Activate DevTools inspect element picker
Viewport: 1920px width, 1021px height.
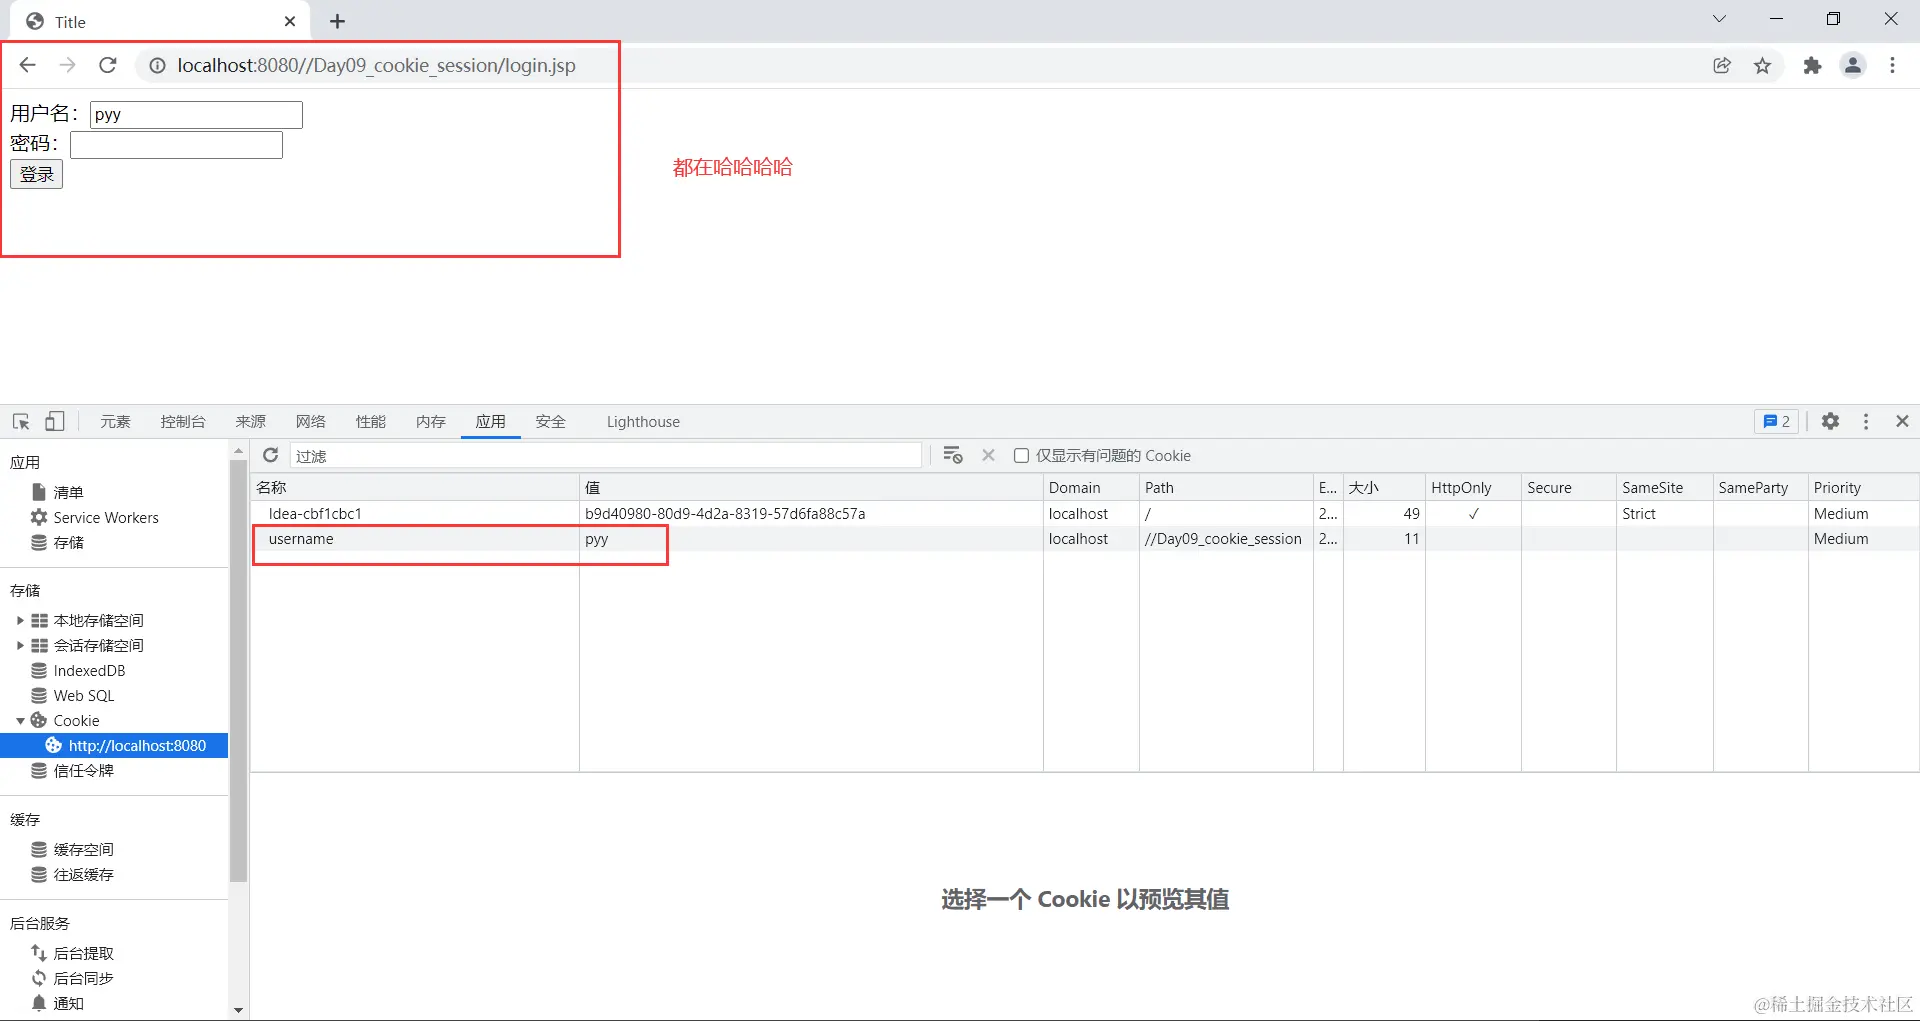pos(21,421)
